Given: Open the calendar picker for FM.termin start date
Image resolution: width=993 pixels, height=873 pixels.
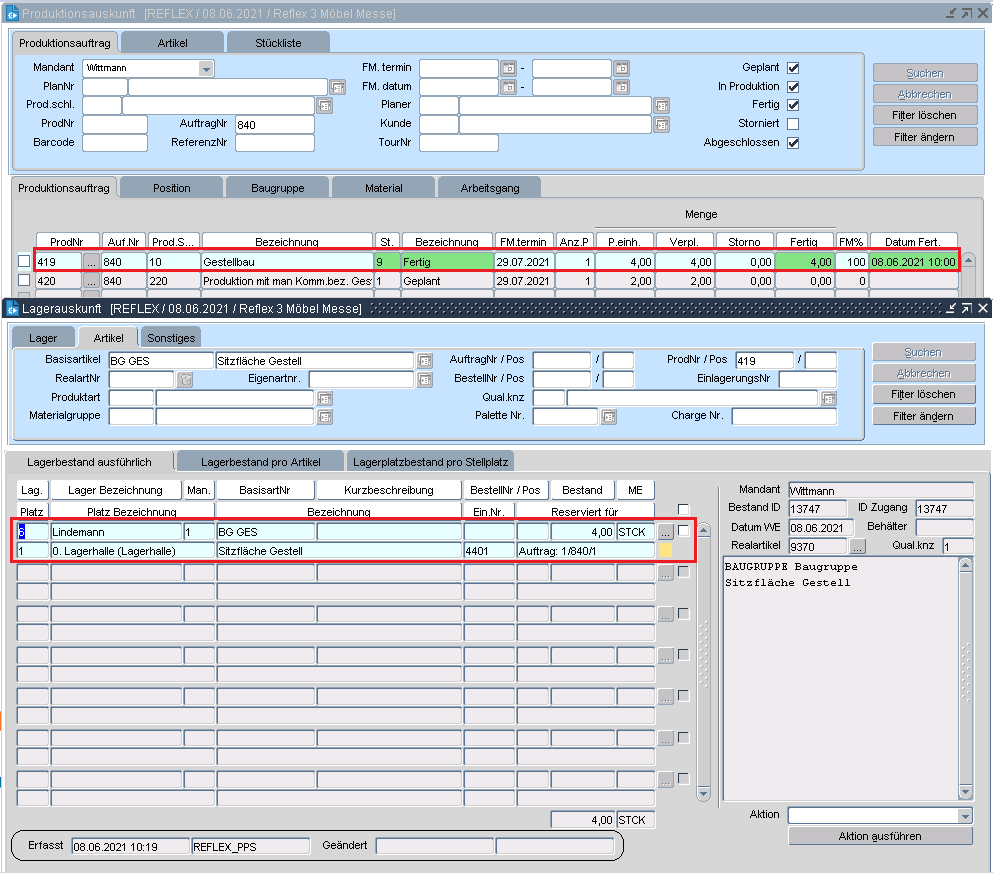Looking at the screenshot, I should 508,68.
